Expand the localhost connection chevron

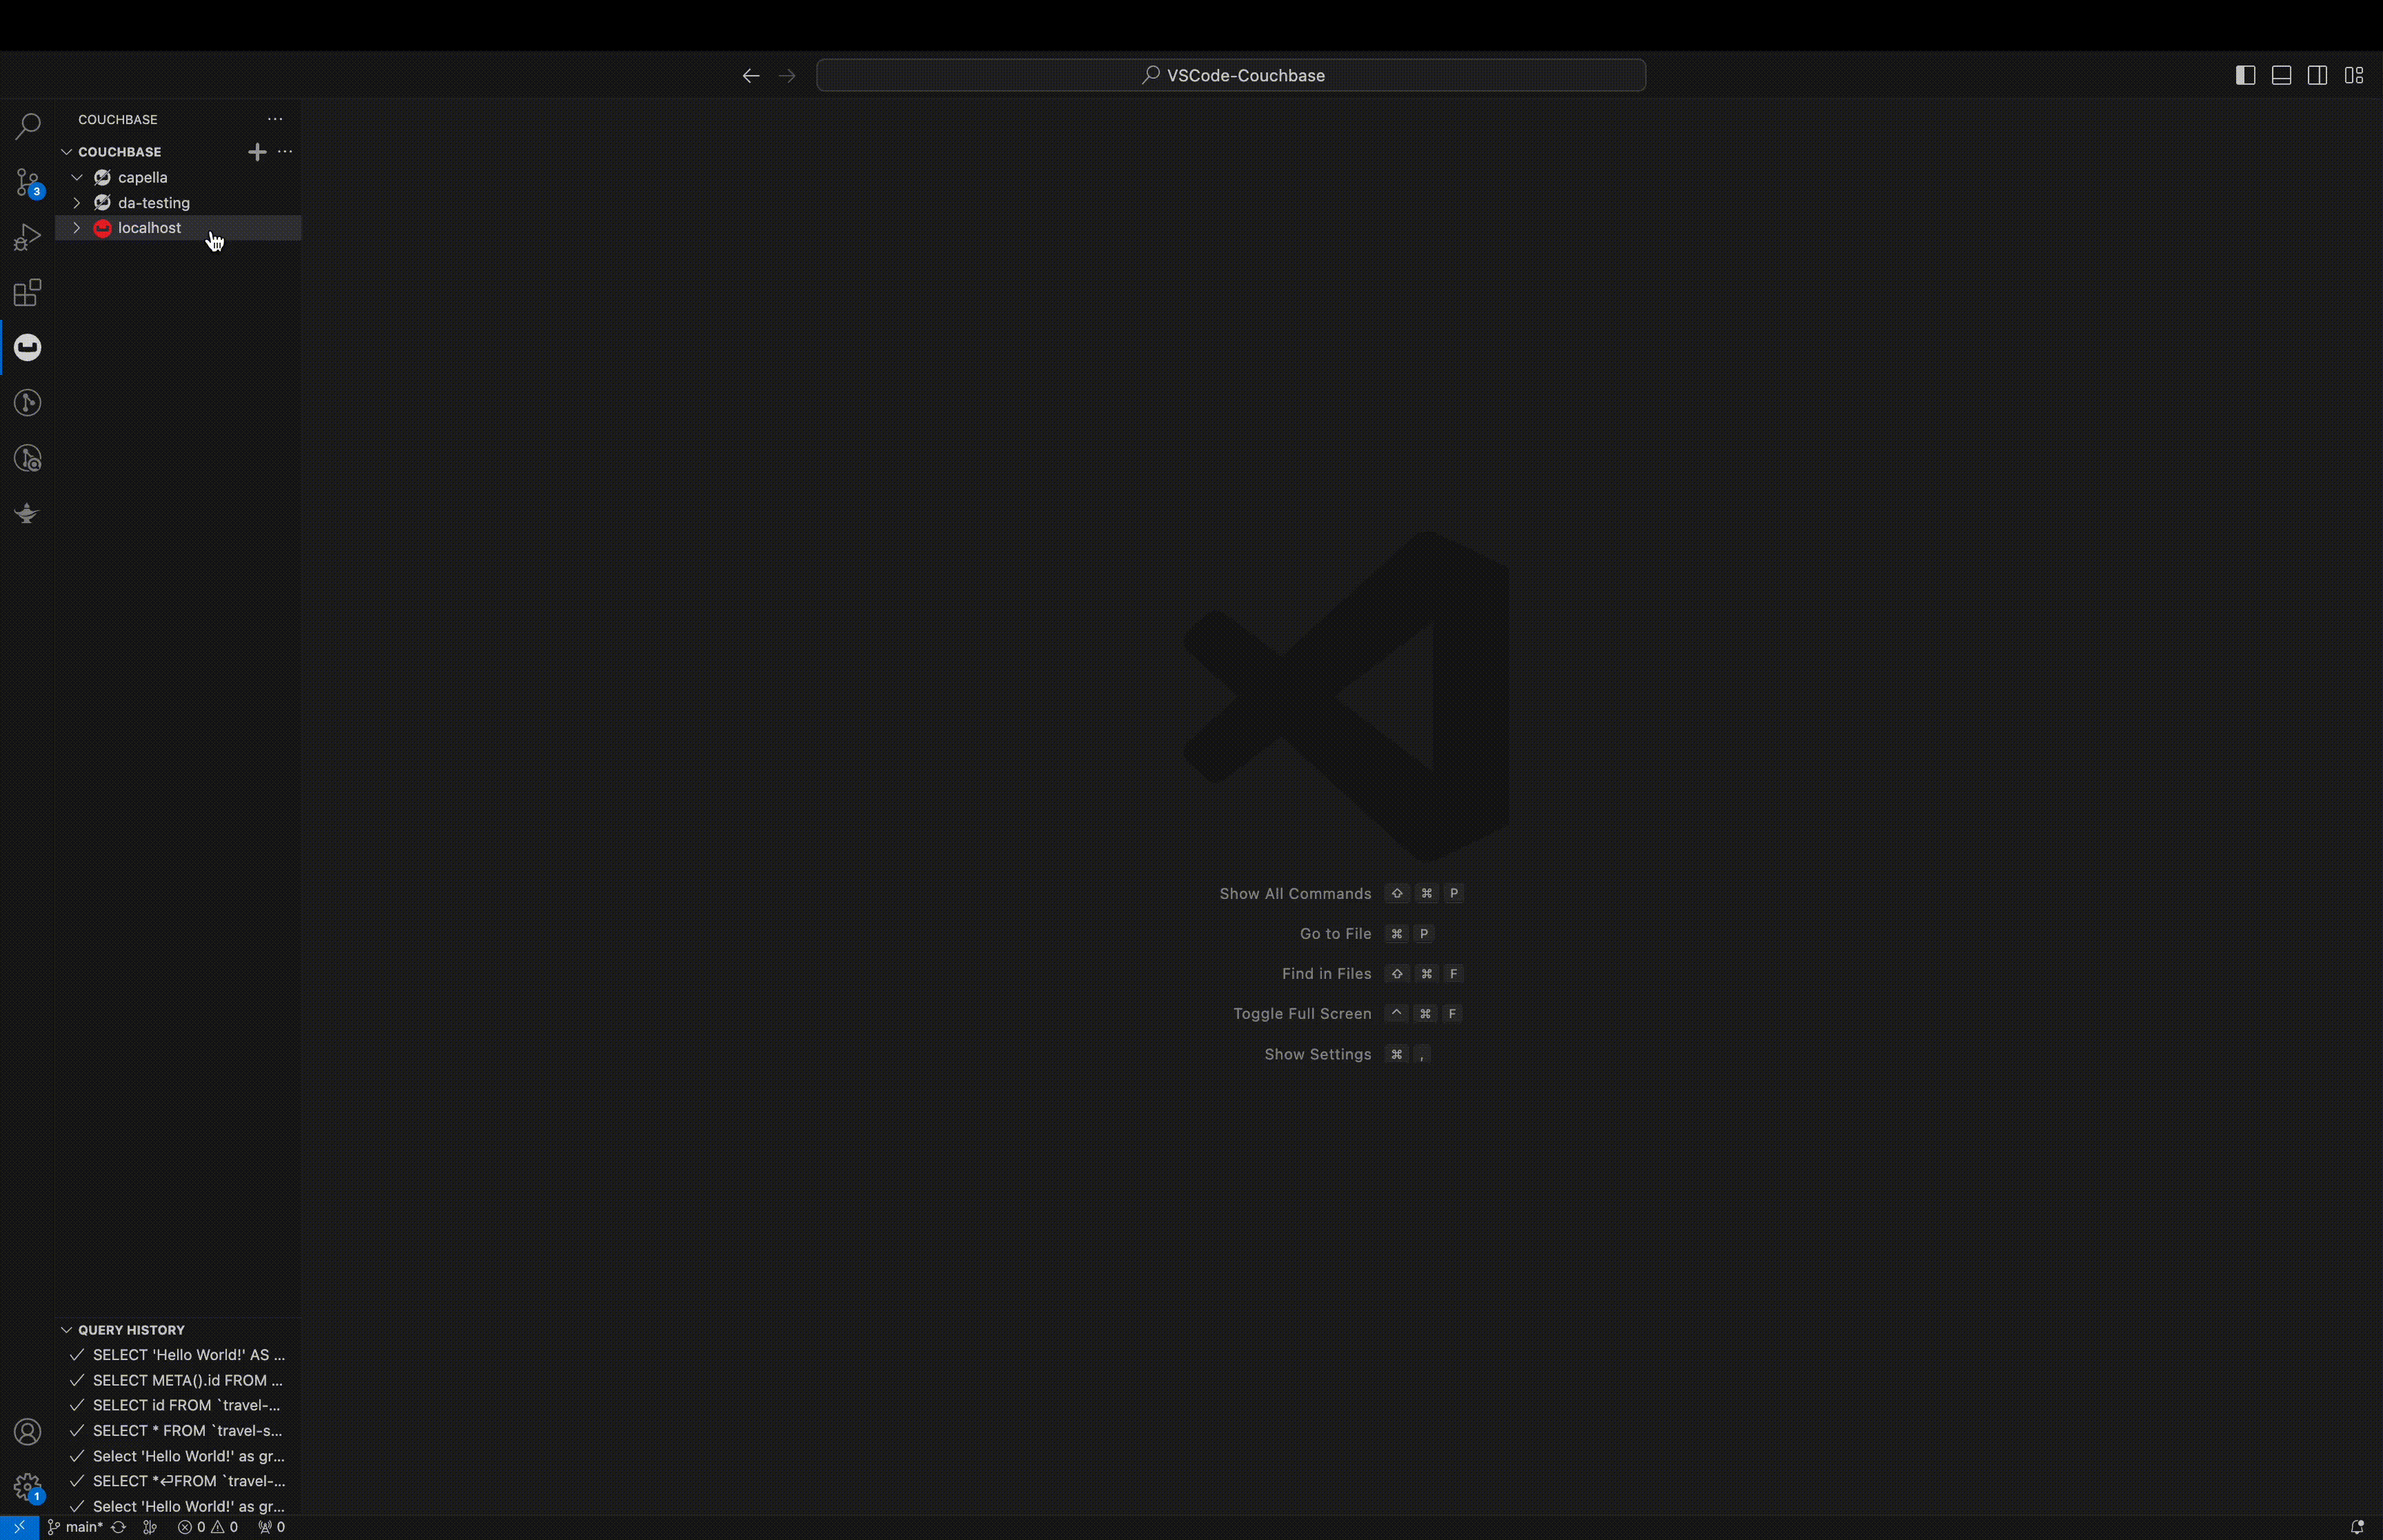click(77, 228)
